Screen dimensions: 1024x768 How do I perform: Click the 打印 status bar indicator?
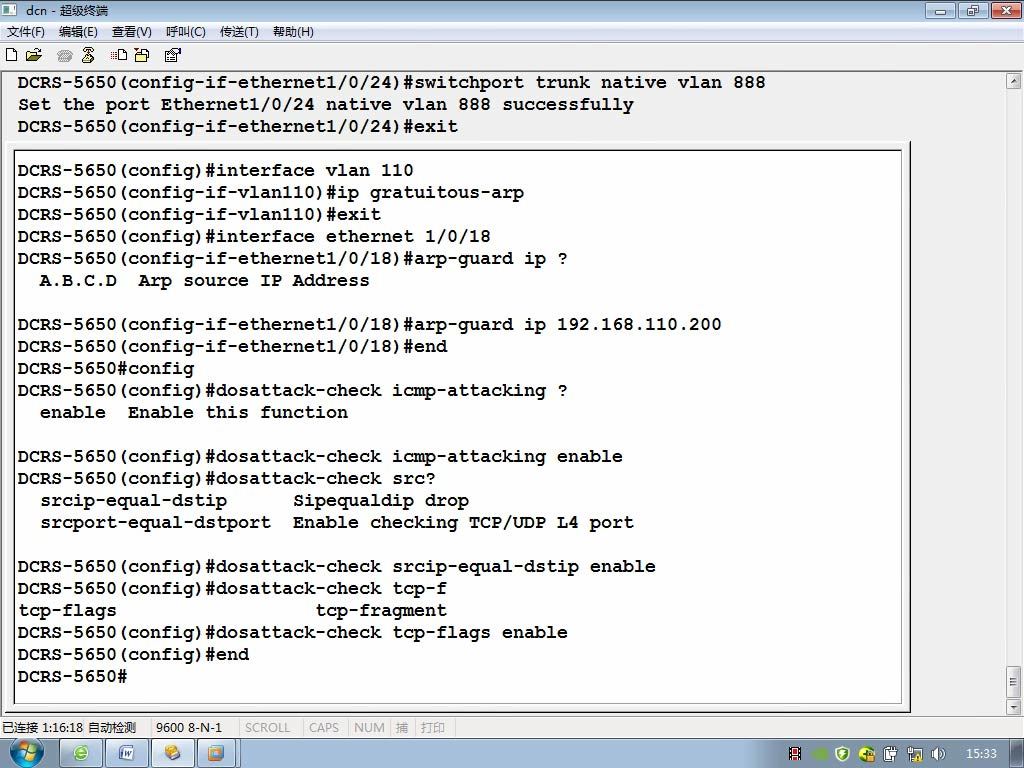click(x=432, y=727)
